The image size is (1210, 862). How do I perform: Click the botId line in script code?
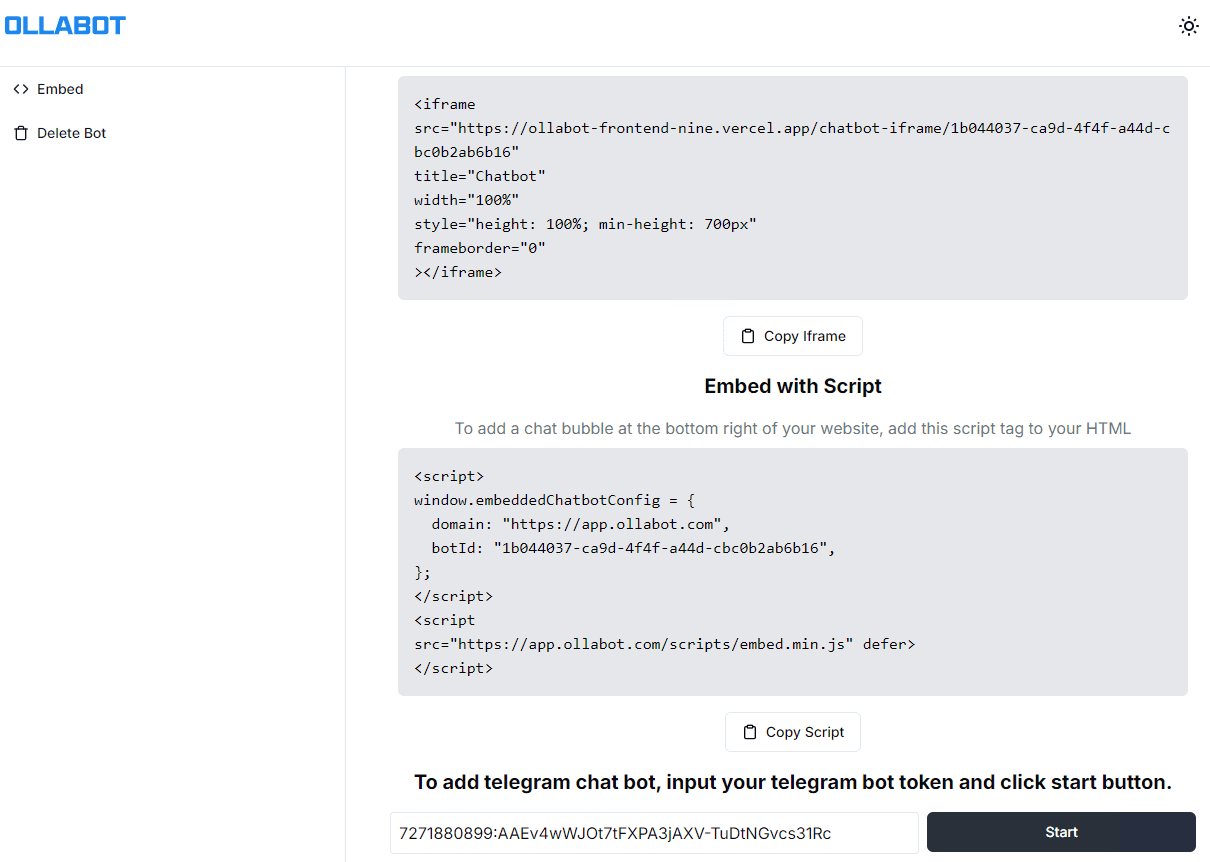(633, 548)
